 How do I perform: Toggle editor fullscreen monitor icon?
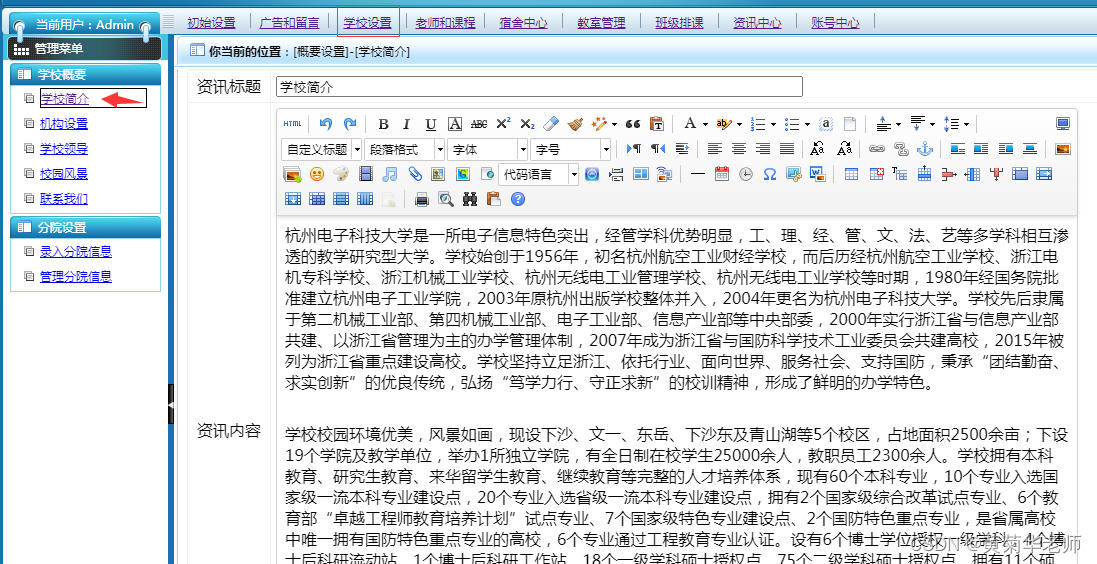pos(1063,124)
